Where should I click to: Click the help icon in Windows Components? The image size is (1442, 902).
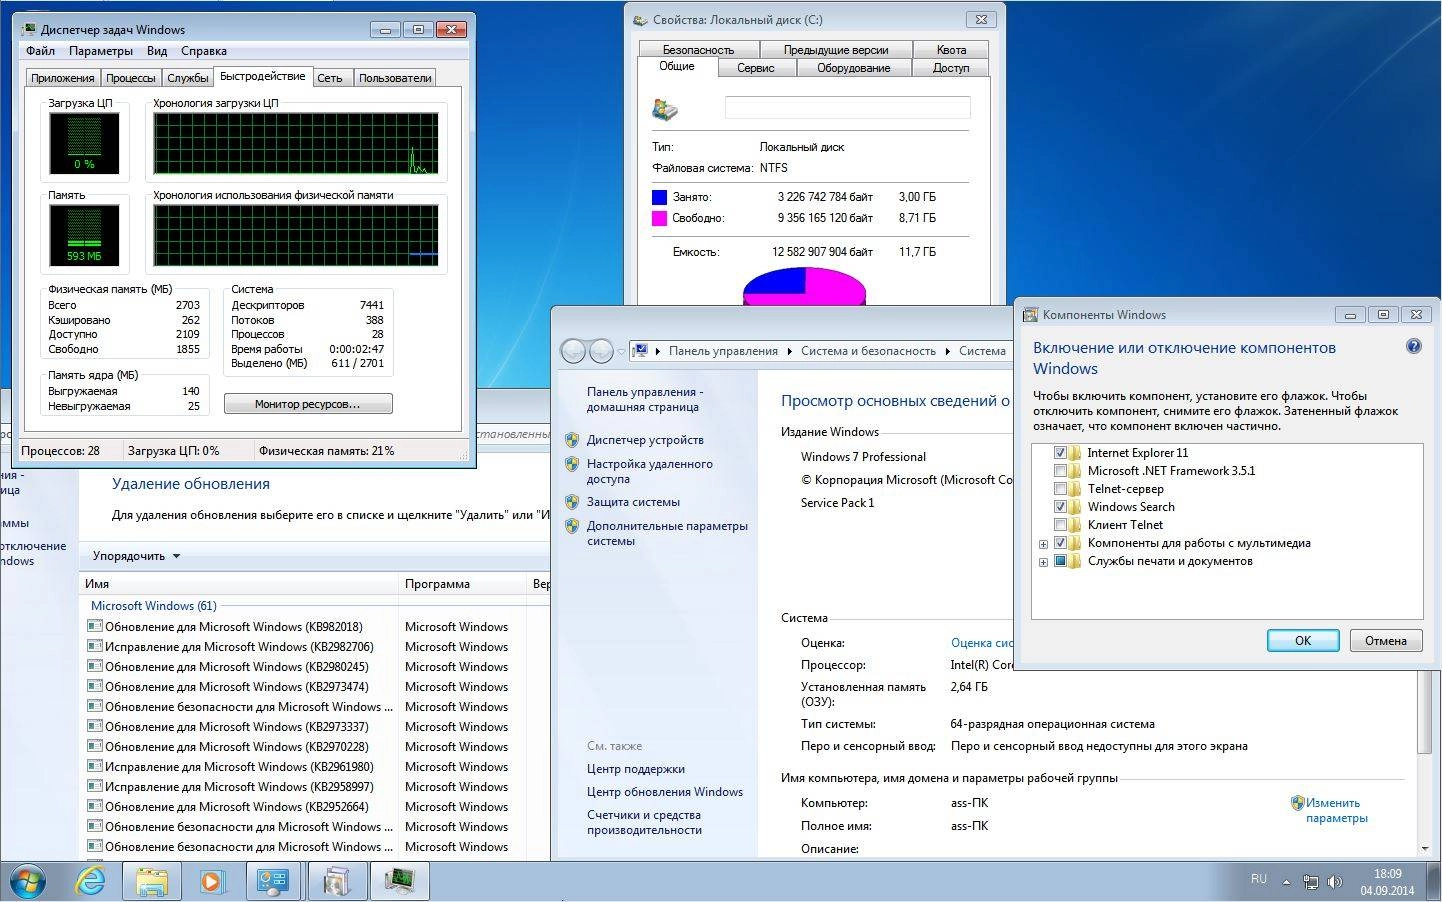[x=1413, y=346]
